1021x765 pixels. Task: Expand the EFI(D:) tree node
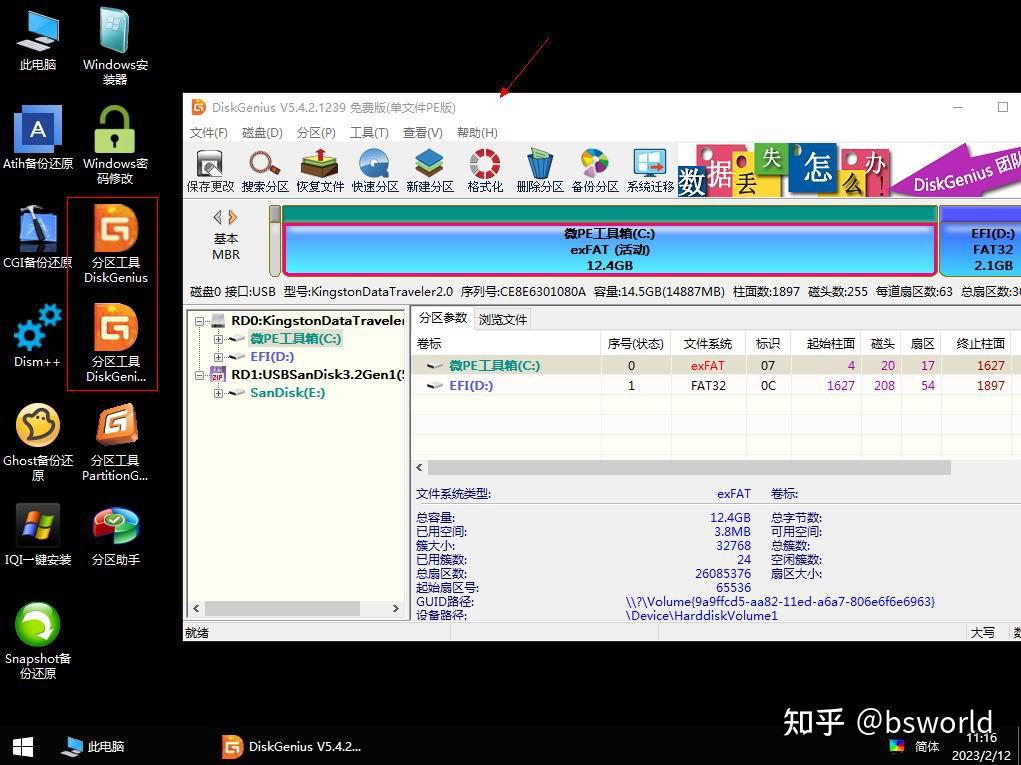coord(218,357)
